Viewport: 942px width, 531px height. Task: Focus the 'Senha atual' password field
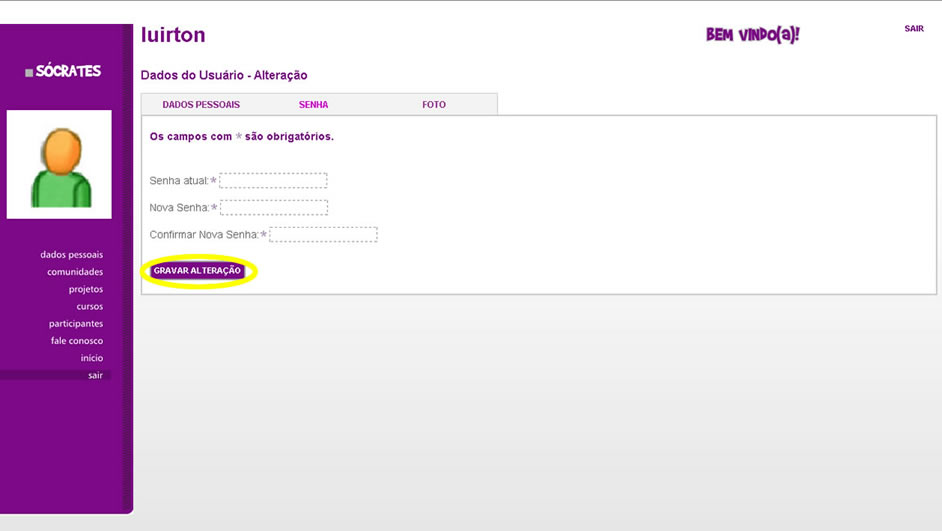click(x=273, y=181)
